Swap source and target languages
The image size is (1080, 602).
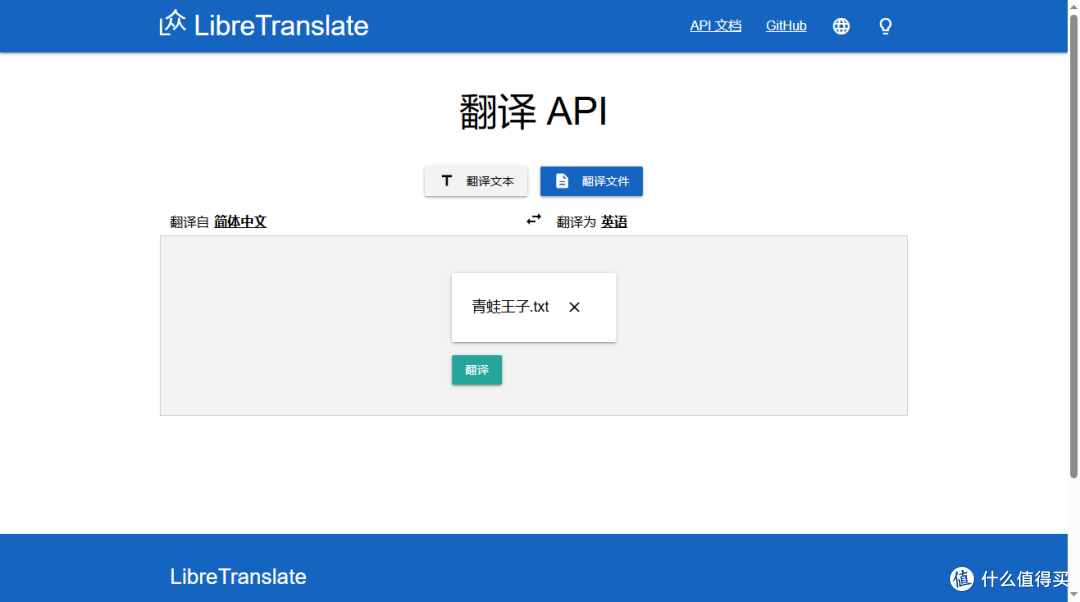534,220
